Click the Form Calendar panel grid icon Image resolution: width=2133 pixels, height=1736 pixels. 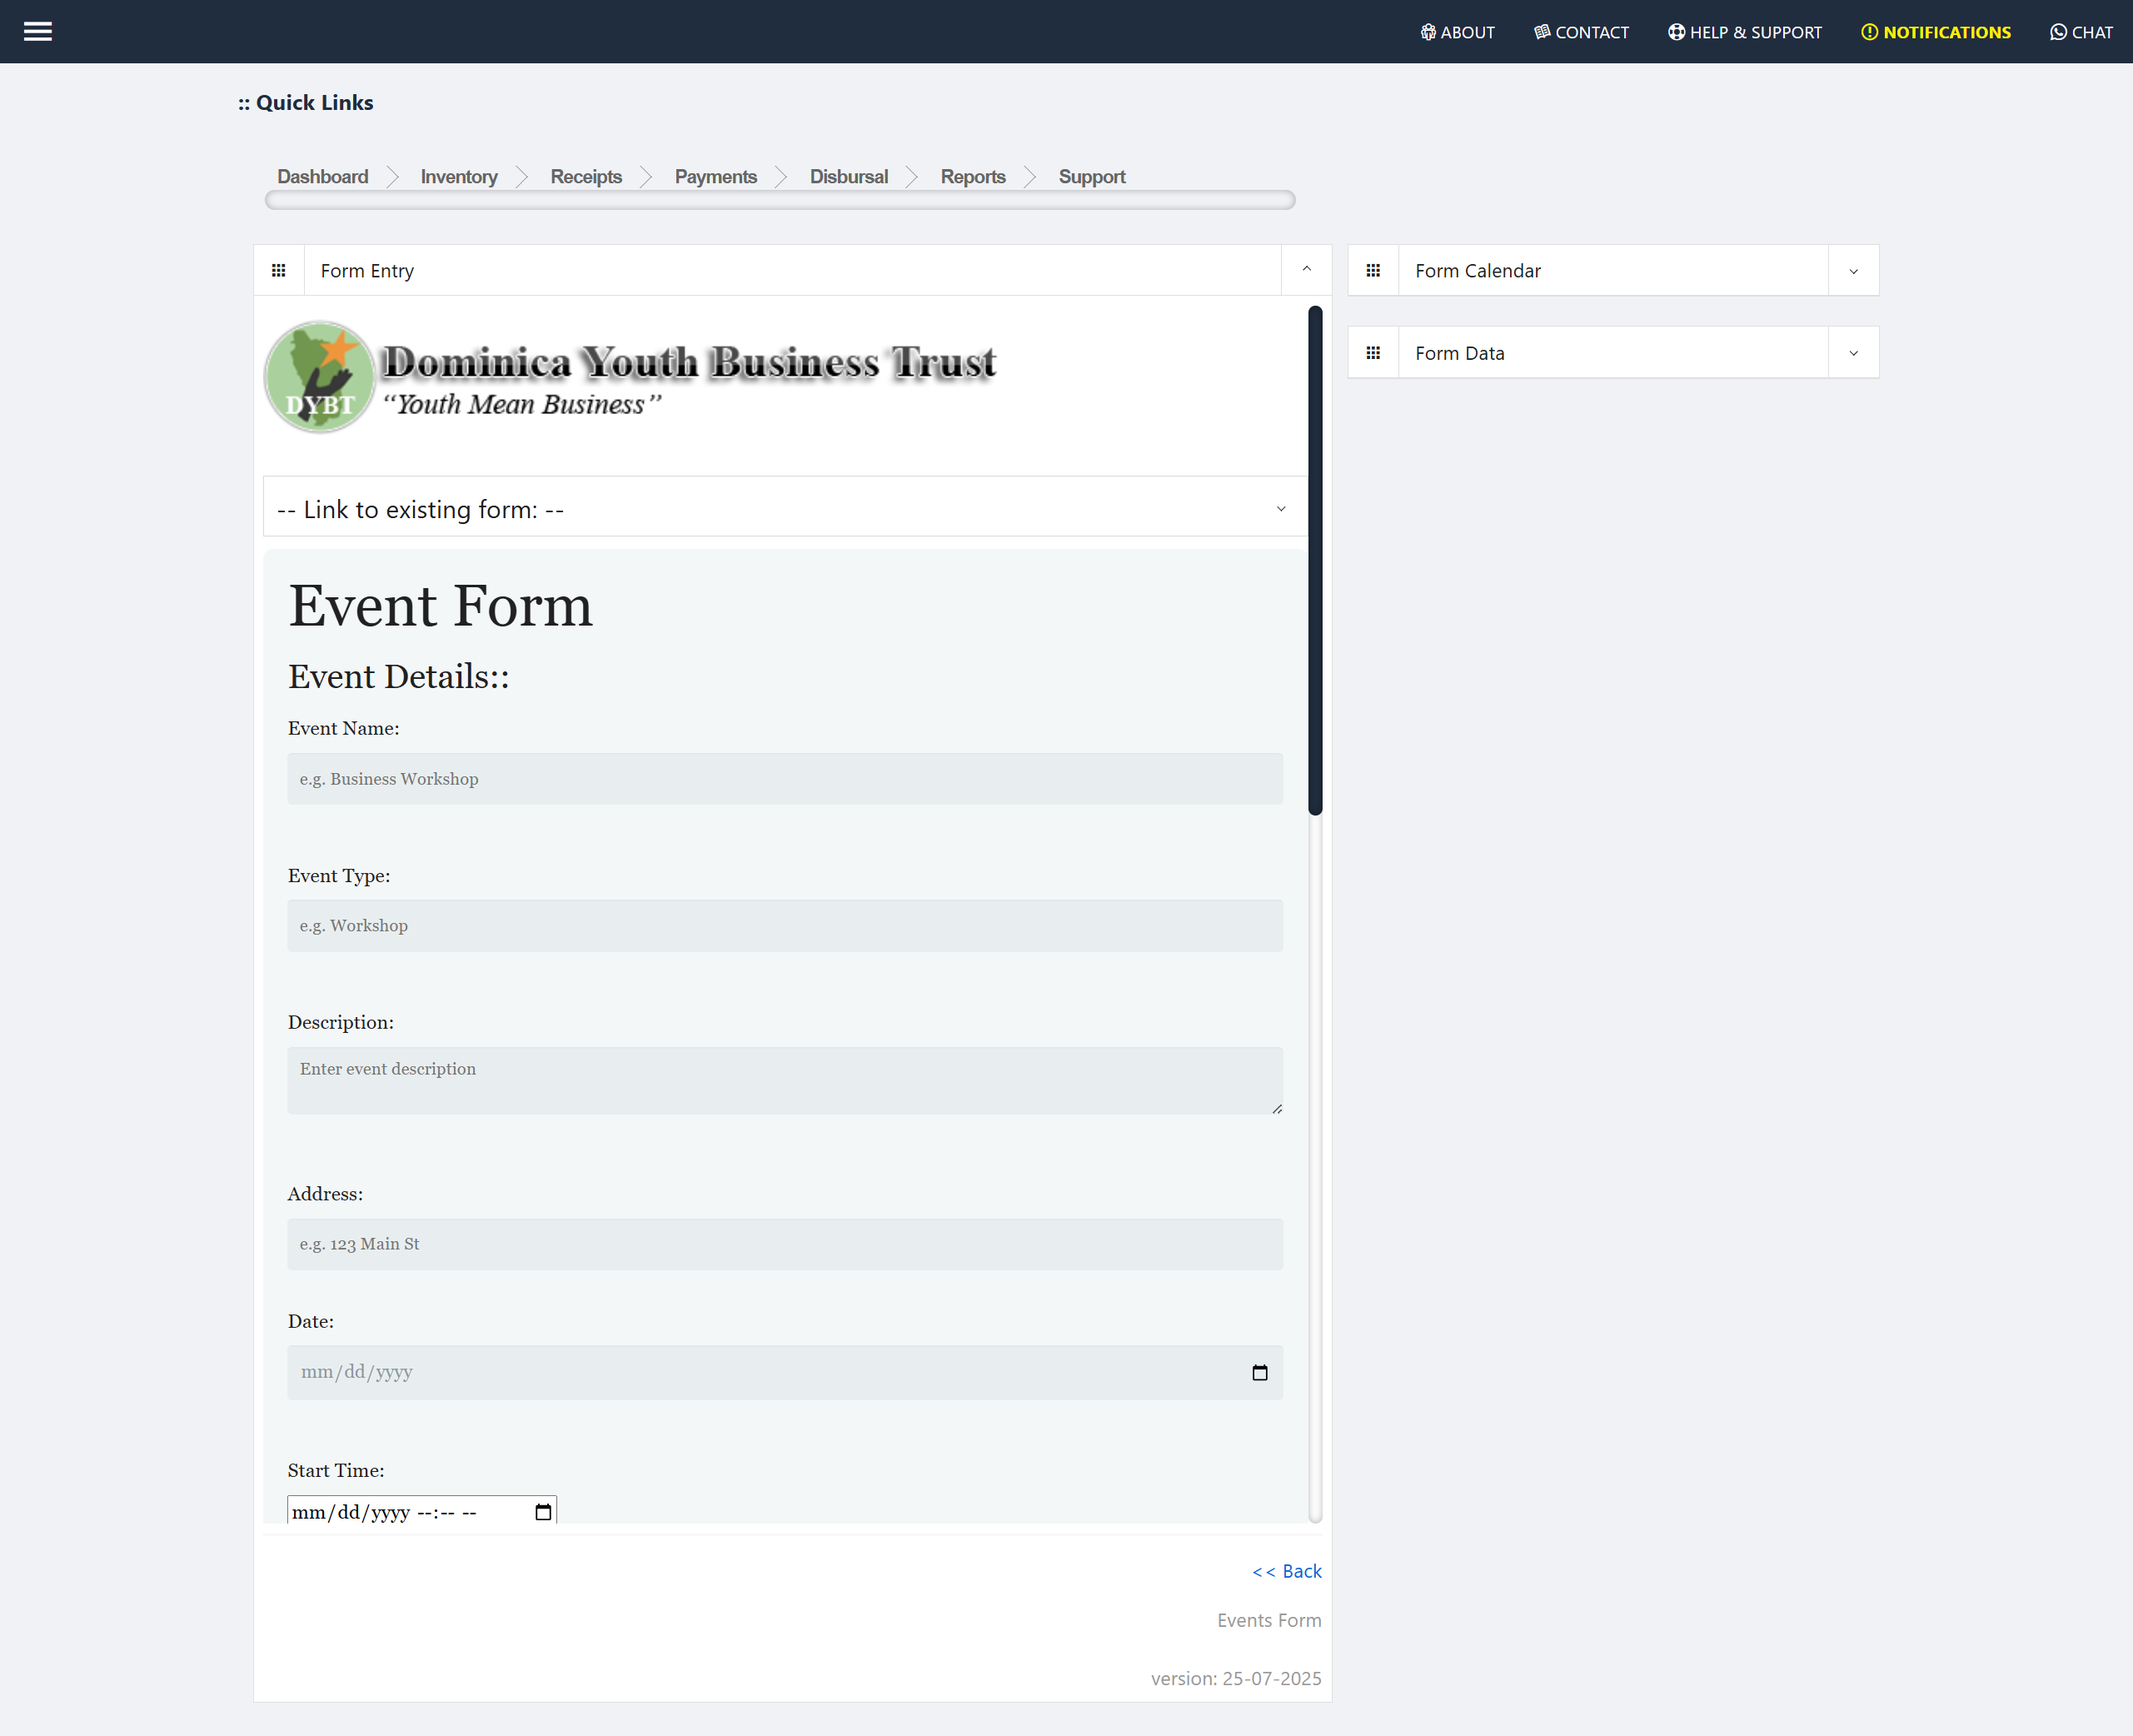1374,269
